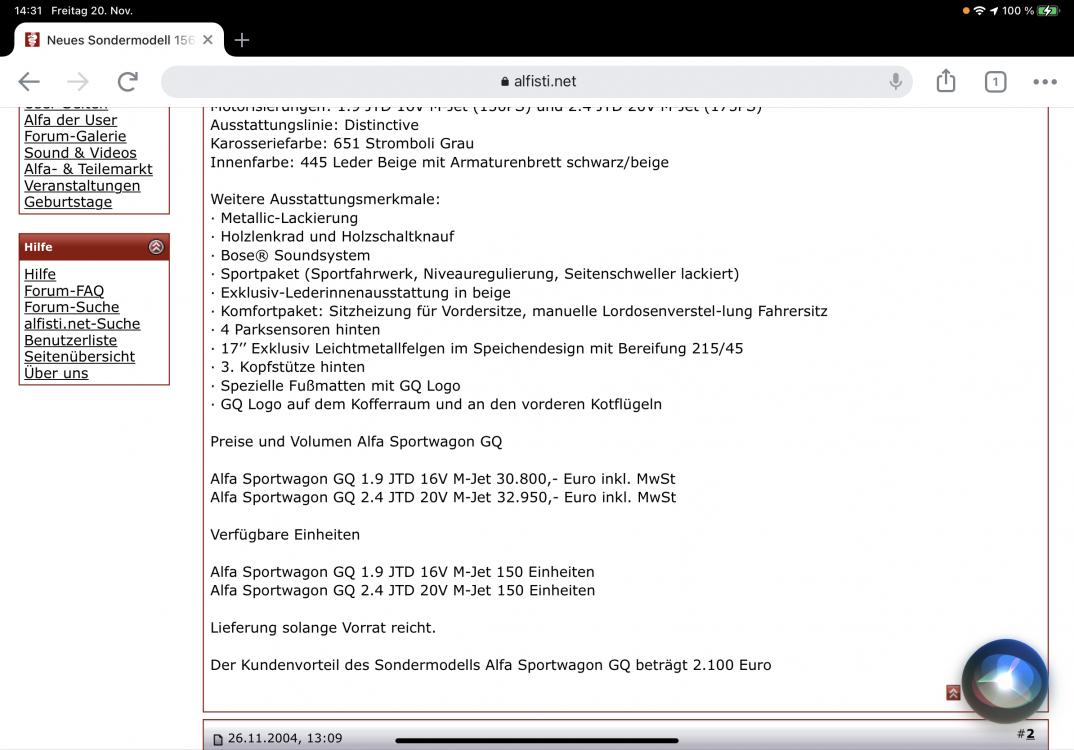Click the Kundenvorteil 2.100 Euro sentence
Image resolution: width=1074 pixels, height=750 pixels.
coord(490,665)
